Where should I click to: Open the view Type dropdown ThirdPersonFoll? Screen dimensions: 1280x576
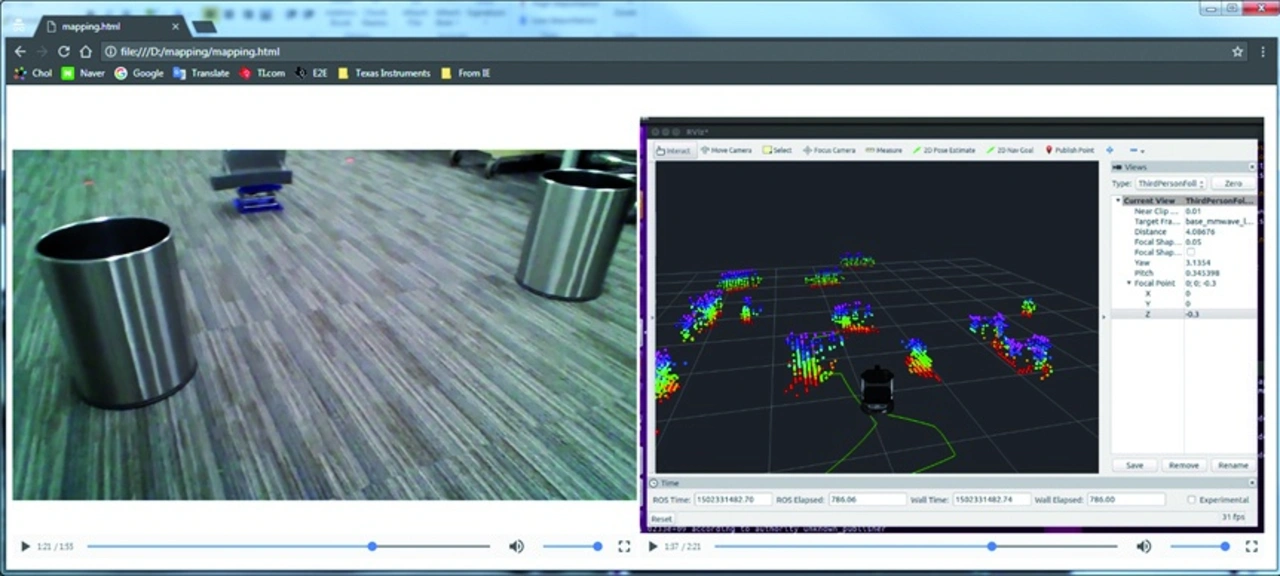[x=1170, y=184]
